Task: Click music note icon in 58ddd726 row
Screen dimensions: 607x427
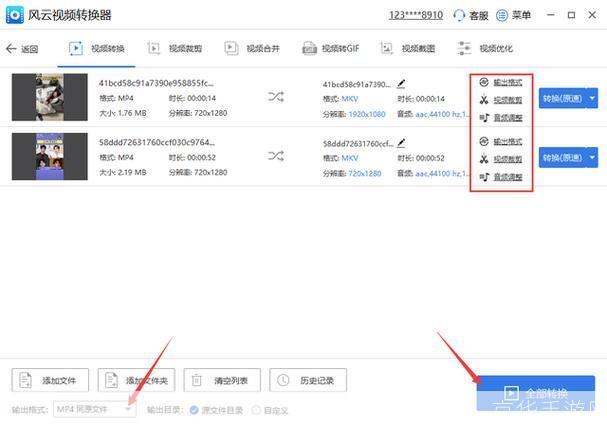Action: (x=484, y=177)
